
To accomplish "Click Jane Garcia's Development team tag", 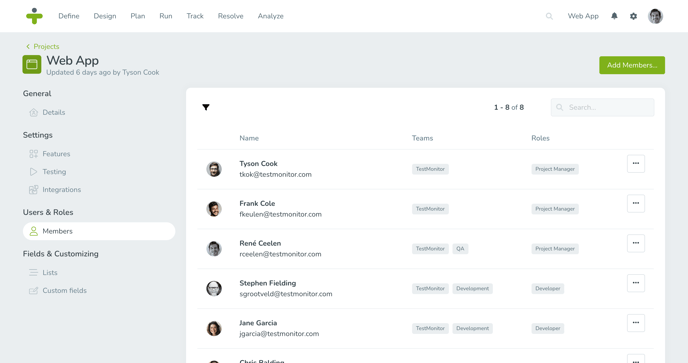I will click(x=472, y=328).
